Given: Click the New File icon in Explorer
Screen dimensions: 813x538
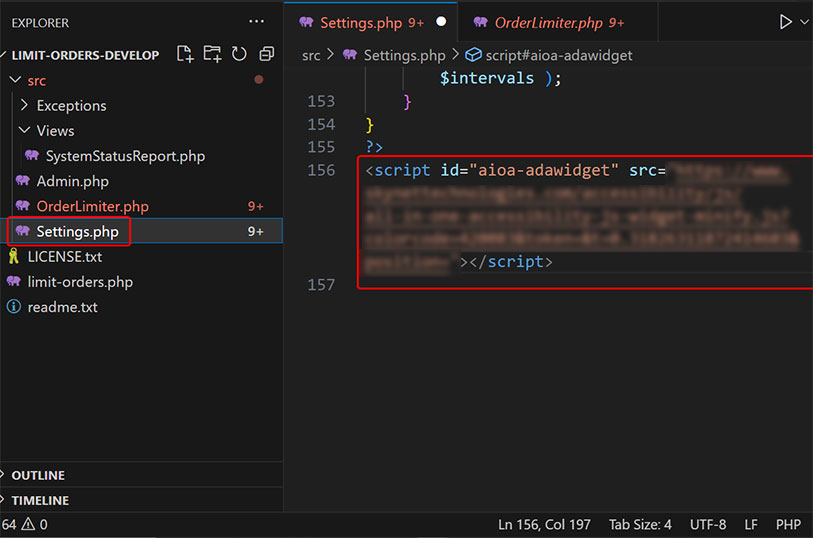Looking at the screenshot, I should (x=185, y=54).
